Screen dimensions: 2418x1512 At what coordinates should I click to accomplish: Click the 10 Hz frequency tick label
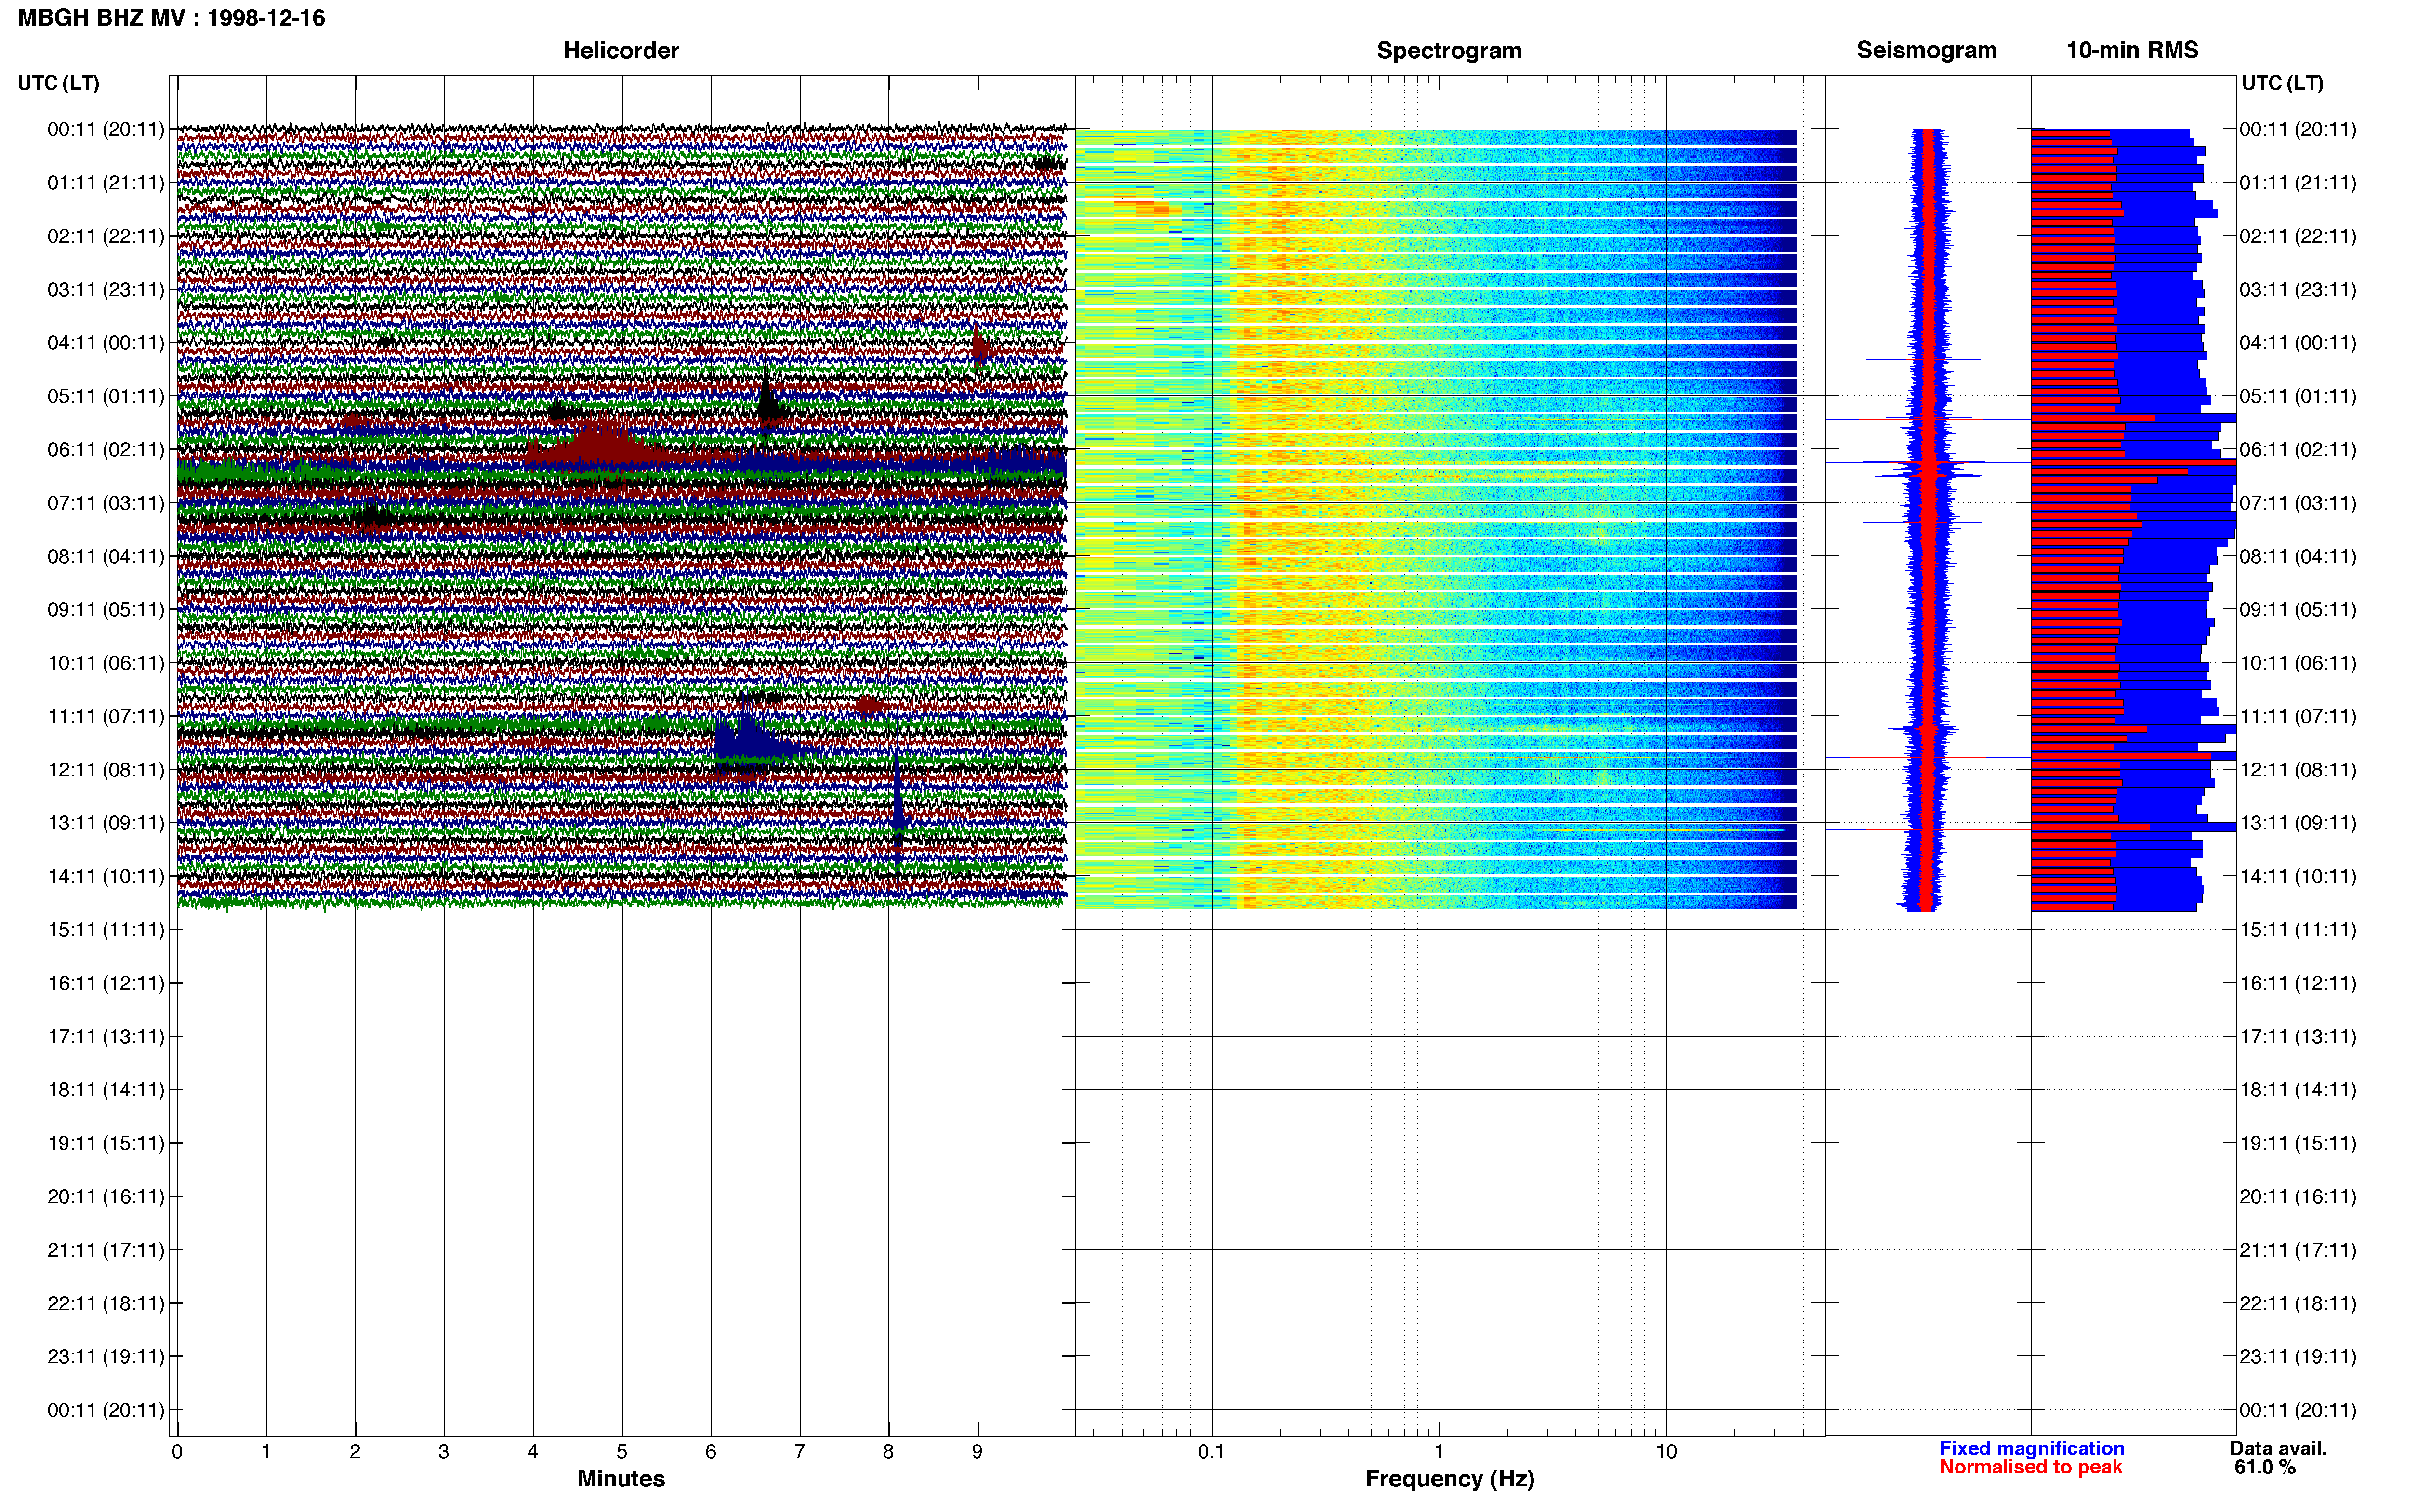click(1666, 1451)
